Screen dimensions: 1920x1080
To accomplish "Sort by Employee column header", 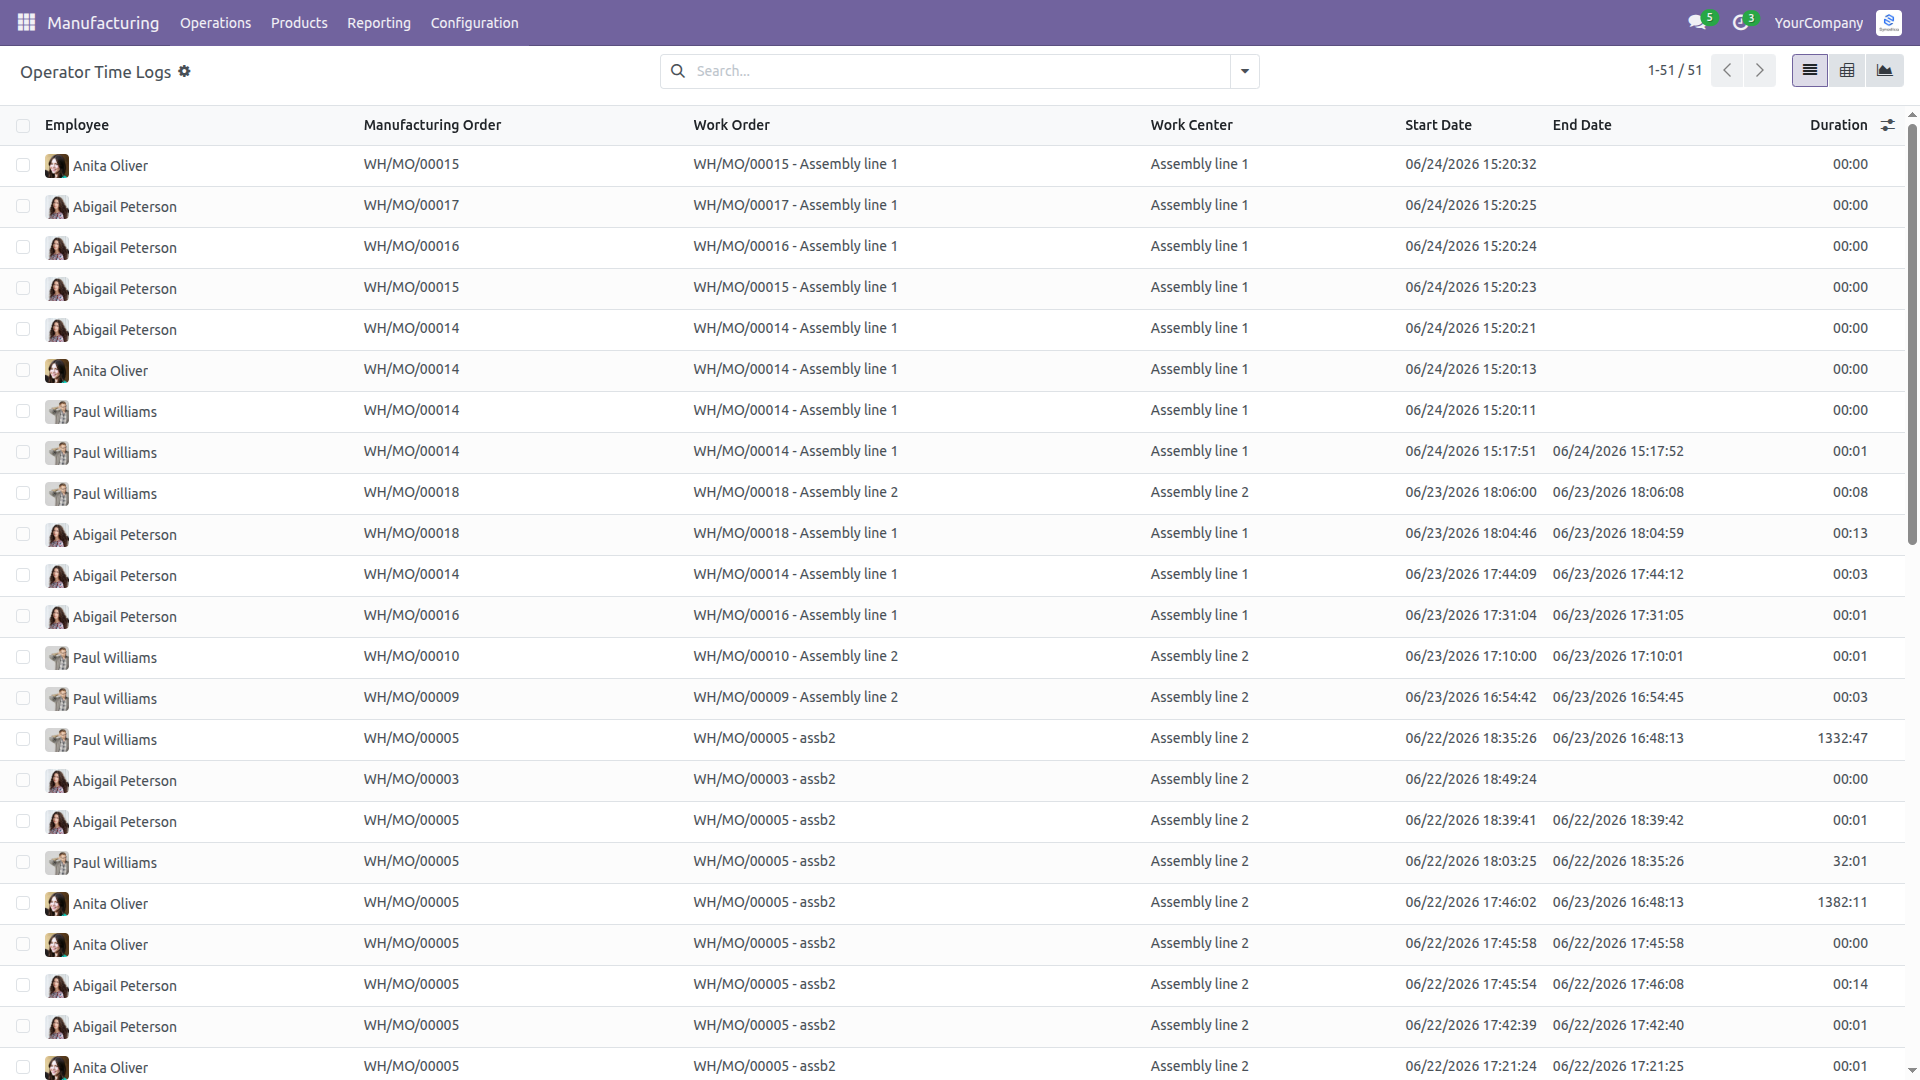I will [x=77, y=125].
